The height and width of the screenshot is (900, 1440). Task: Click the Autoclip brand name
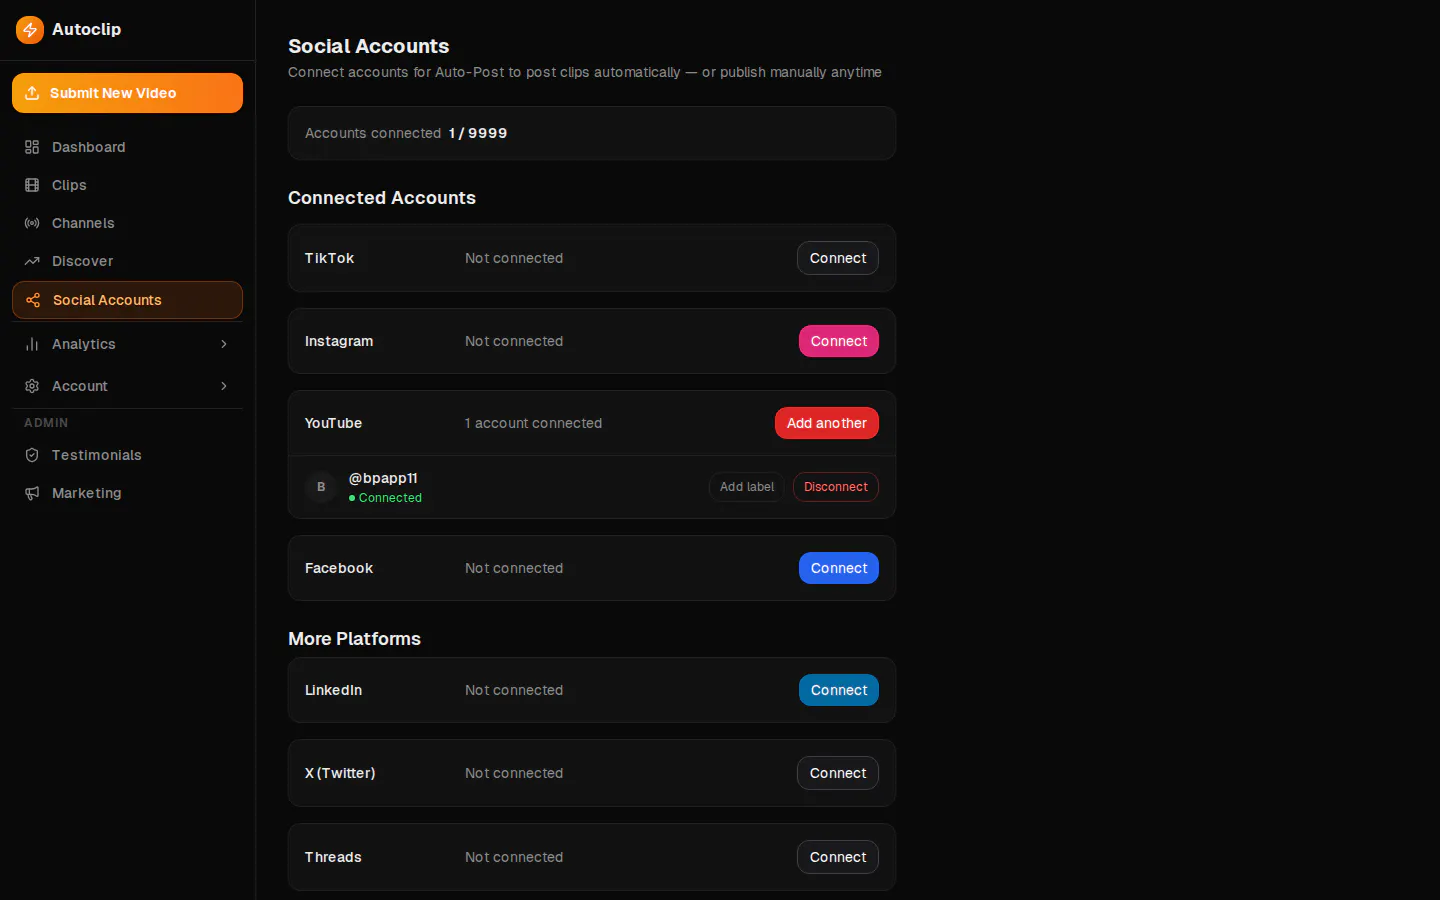point(86,30)
